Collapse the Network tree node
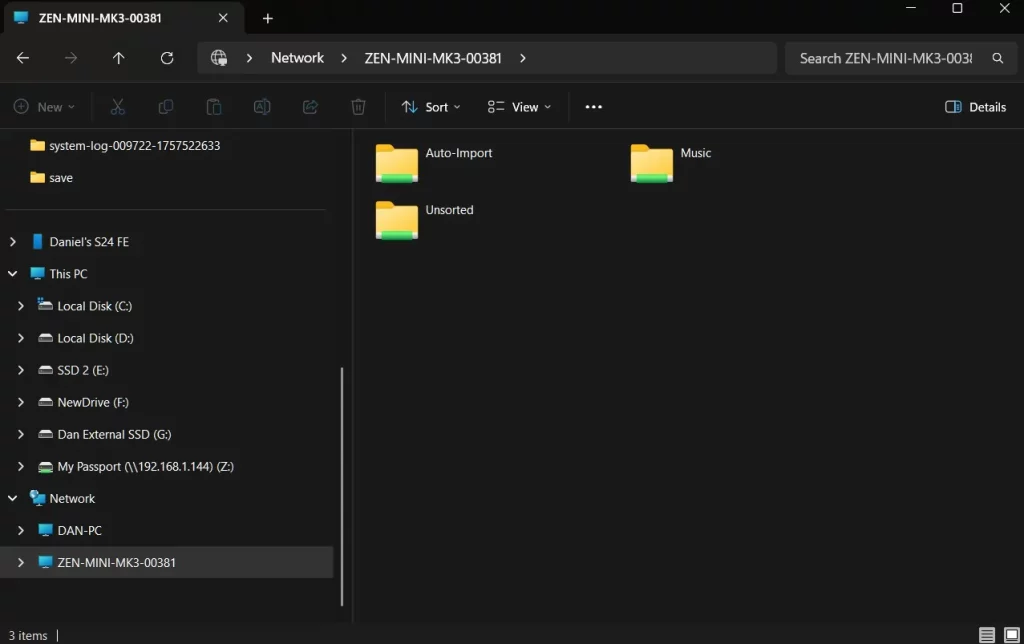The image size is (1024, 644). tap(12, 498)
